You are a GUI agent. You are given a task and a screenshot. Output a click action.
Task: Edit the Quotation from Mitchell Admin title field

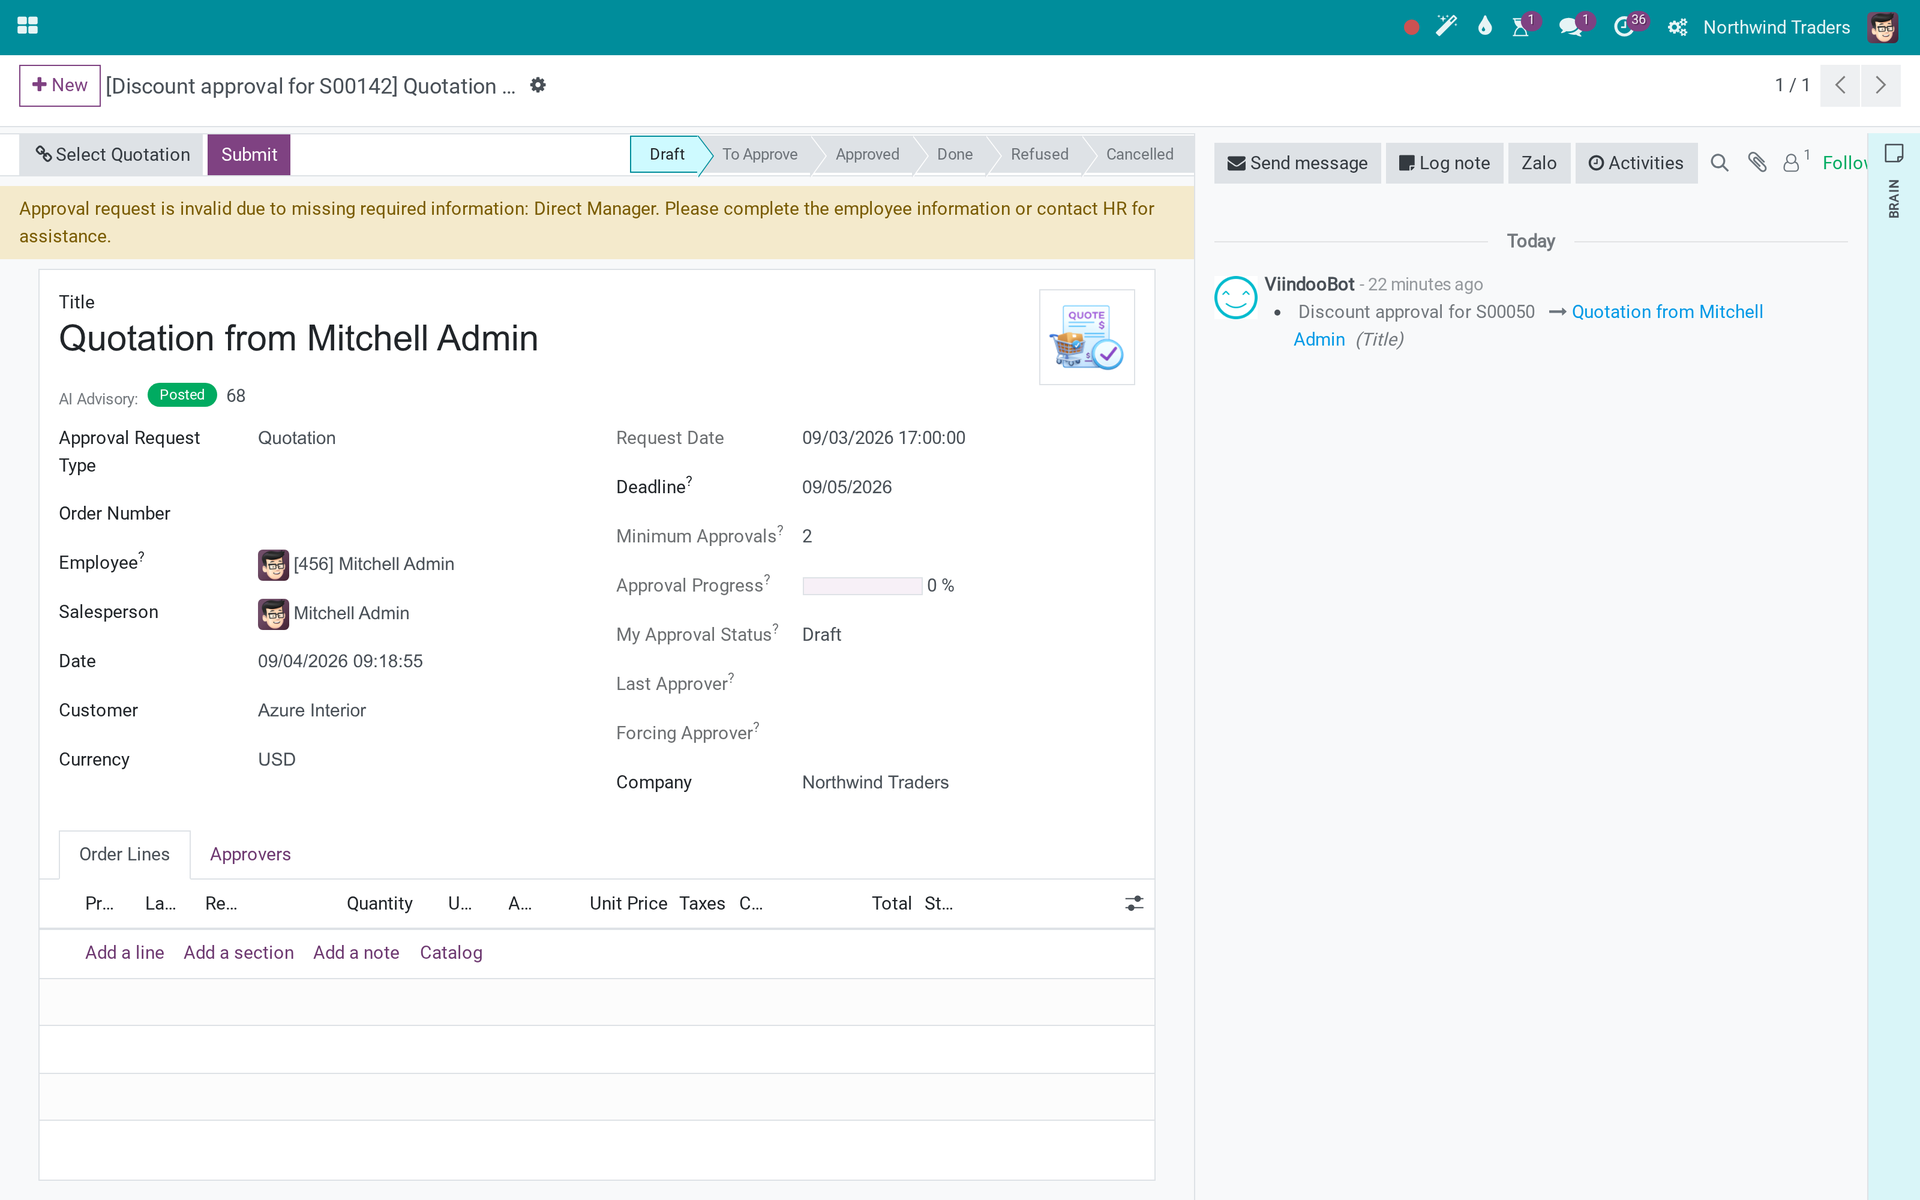[x=298, y=338]
